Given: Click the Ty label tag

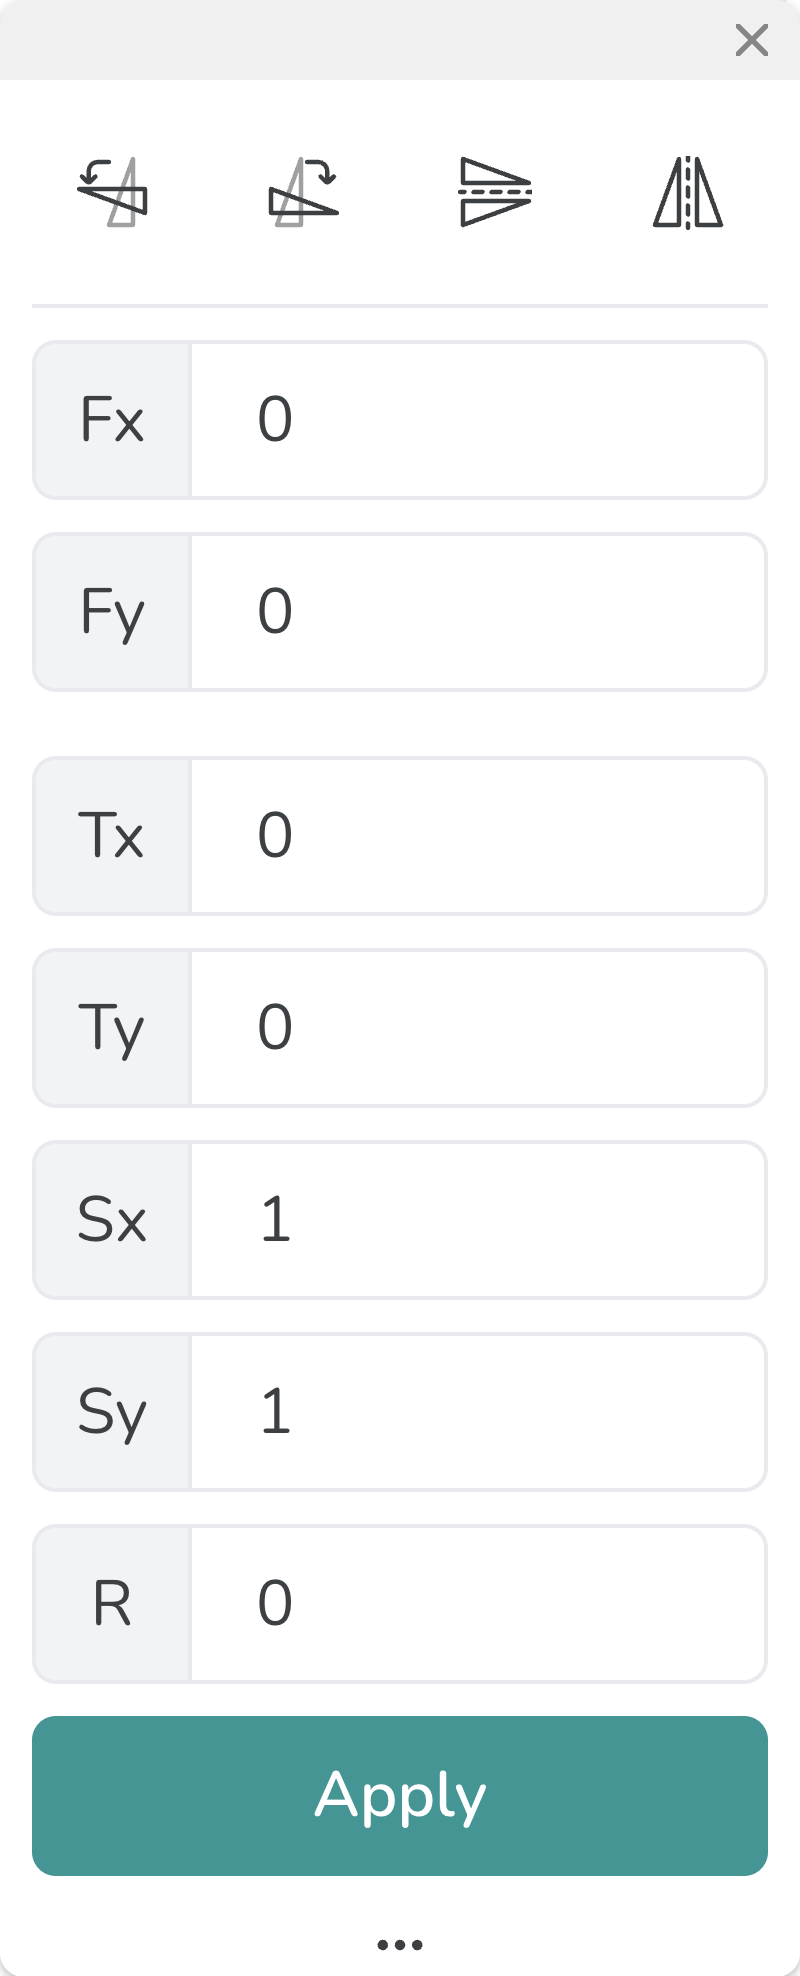Looking at the screenshot, I should pos(112,1028).
